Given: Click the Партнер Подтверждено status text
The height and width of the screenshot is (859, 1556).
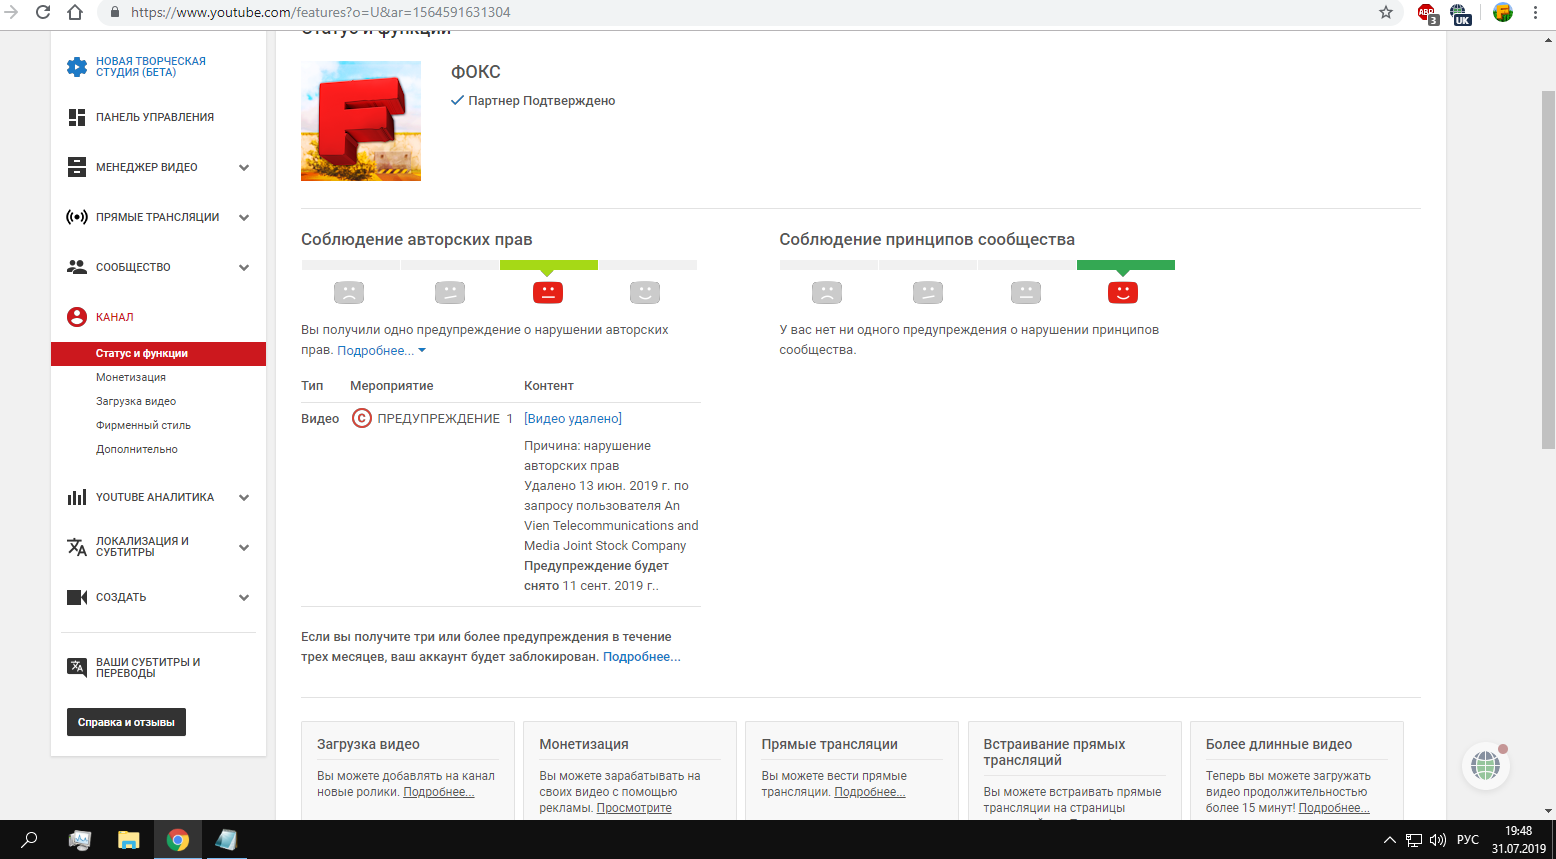Looking at the screenshot, I should (541, 101).
